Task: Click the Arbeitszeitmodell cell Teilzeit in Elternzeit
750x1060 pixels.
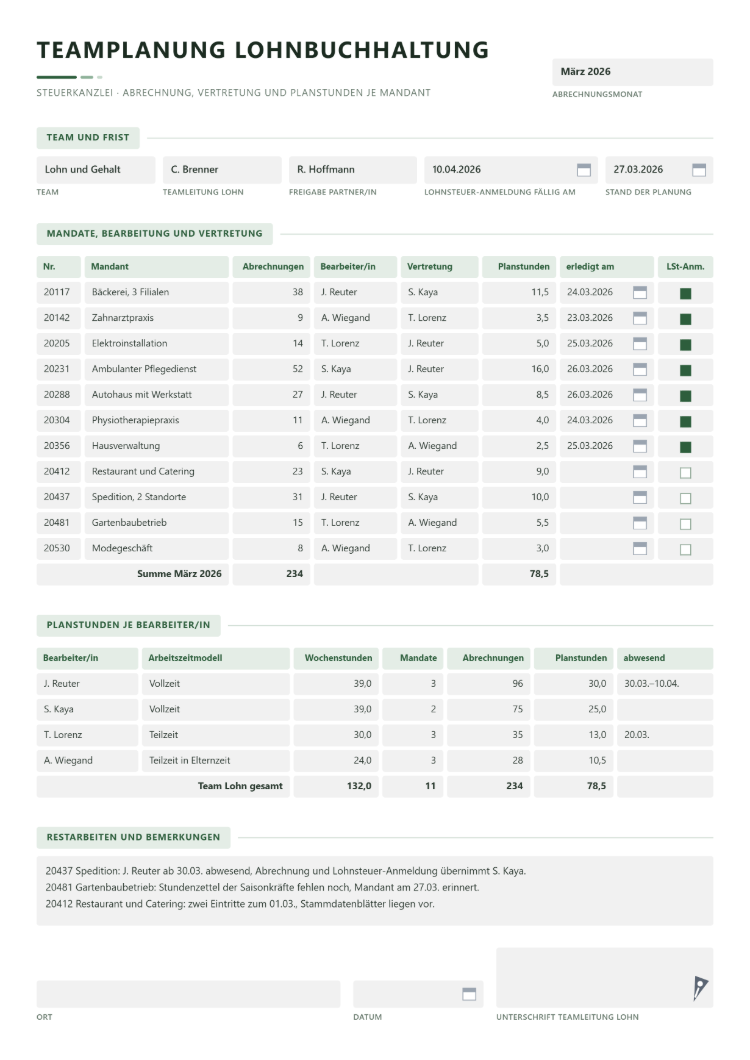Action: click(x=216, y=761)
